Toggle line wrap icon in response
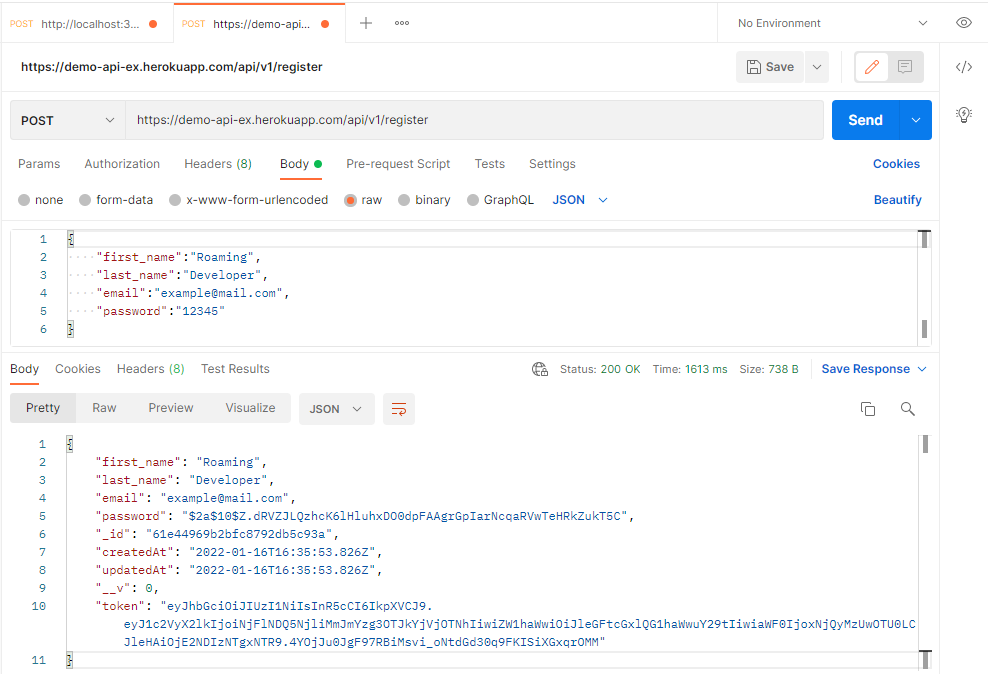The height and width of the screenshot is (674, 988). (x=399, y=409)
